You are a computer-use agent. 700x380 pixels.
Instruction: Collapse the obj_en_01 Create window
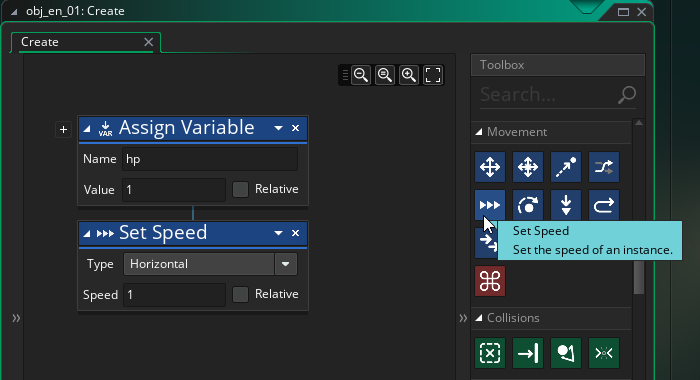(14, 12)
